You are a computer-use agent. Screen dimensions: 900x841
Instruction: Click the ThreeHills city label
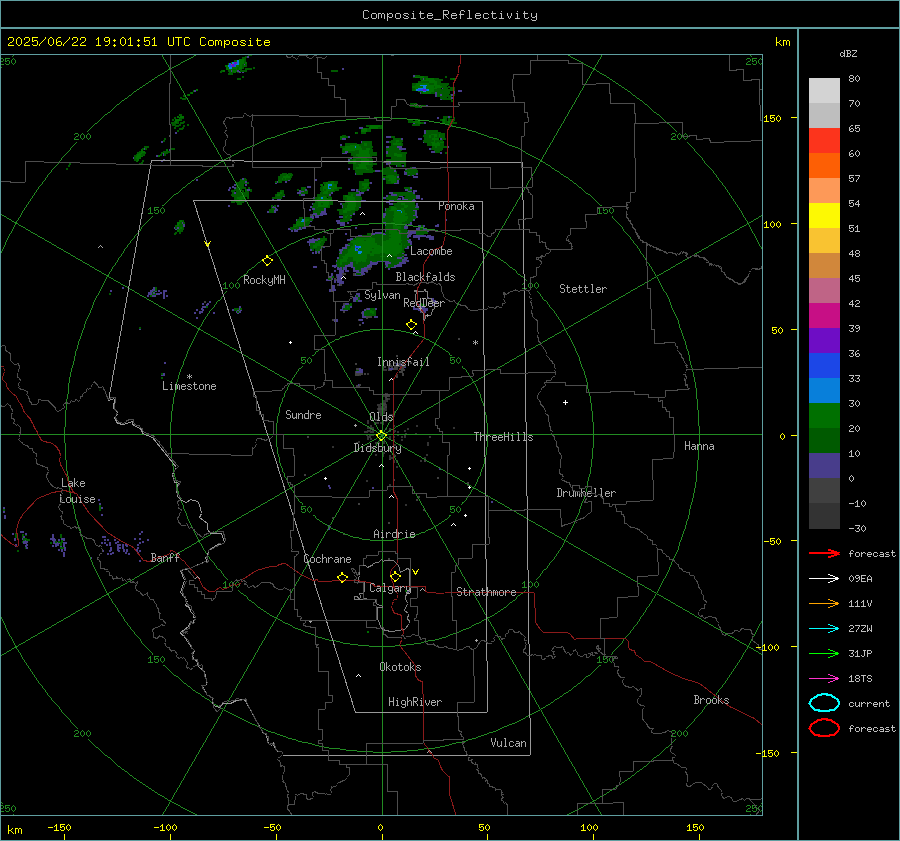click(503, 437)
